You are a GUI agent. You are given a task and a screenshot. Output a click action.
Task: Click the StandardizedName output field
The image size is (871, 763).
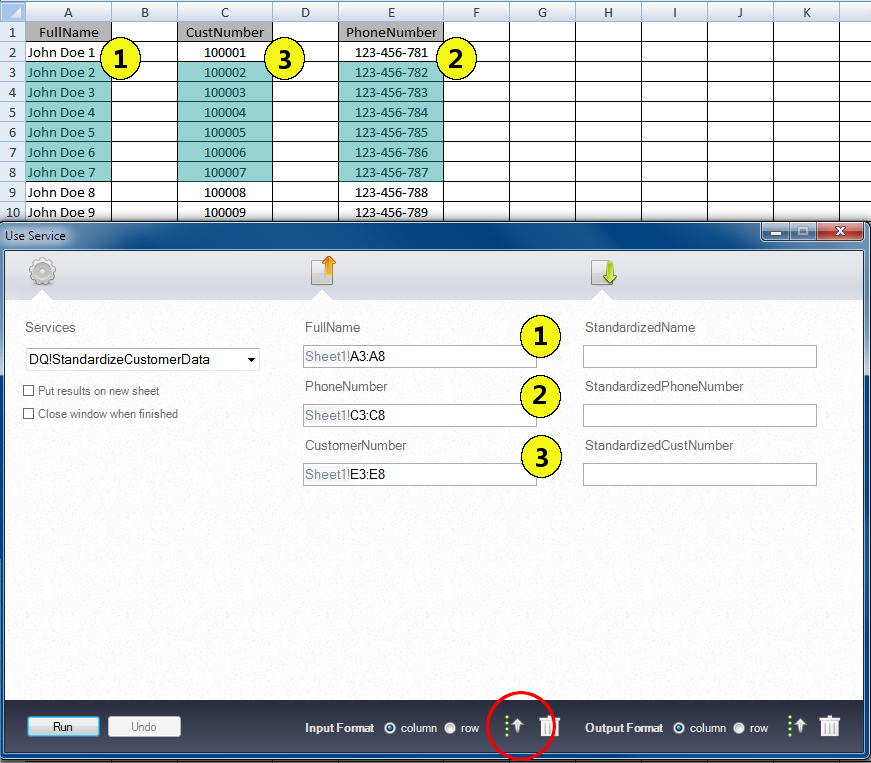coord(699,357)
